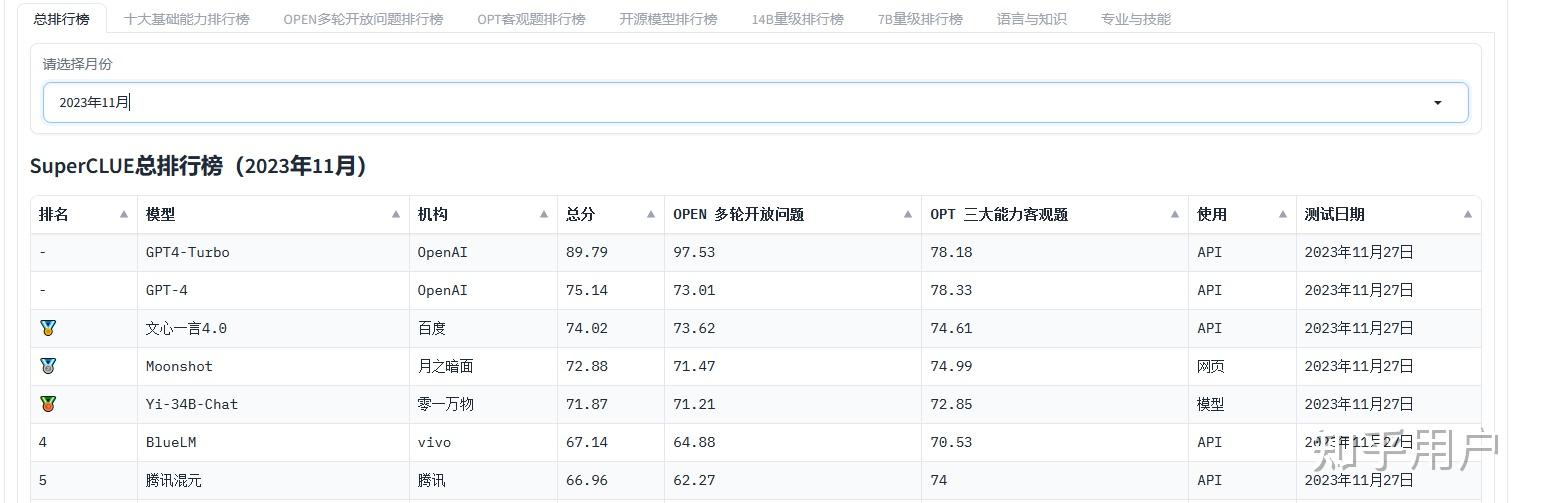Click the 月之暗面 organization cell

(x=483, y=366)
